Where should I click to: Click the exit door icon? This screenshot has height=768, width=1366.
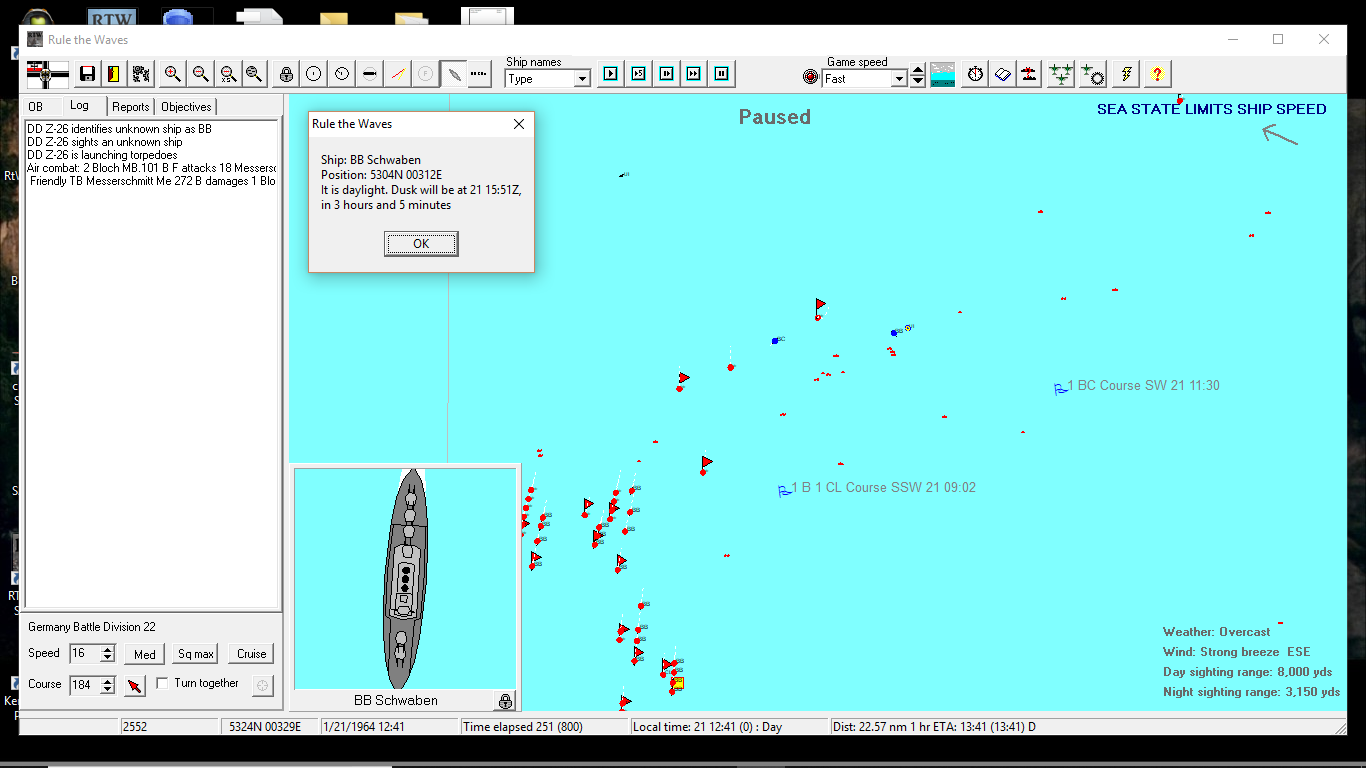[113, 74]
